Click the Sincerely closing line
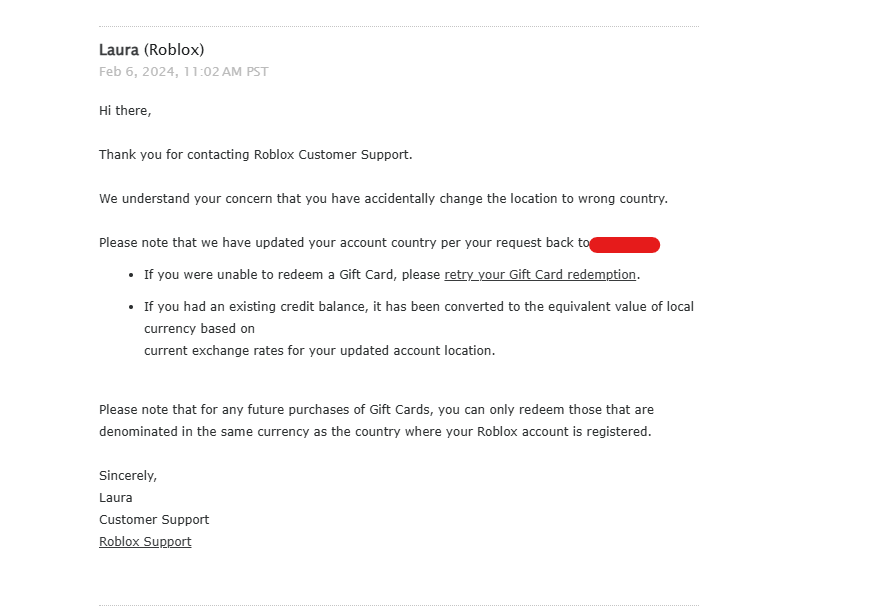Image resolution: width=873 pixels, height=612 pixels. pos(128,476)
